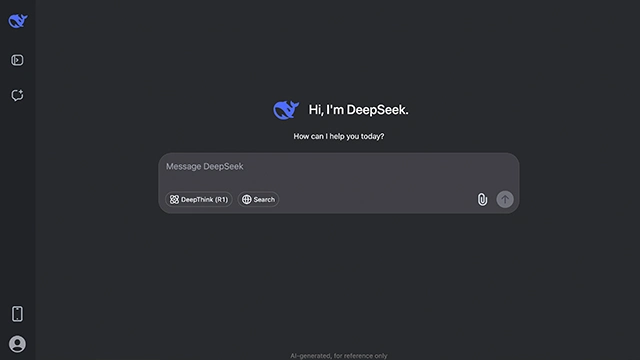The width and height of the screenshot is (640, 360).
Task: Click the DeepSeek whale logo in sidebar
Action: 18,21
